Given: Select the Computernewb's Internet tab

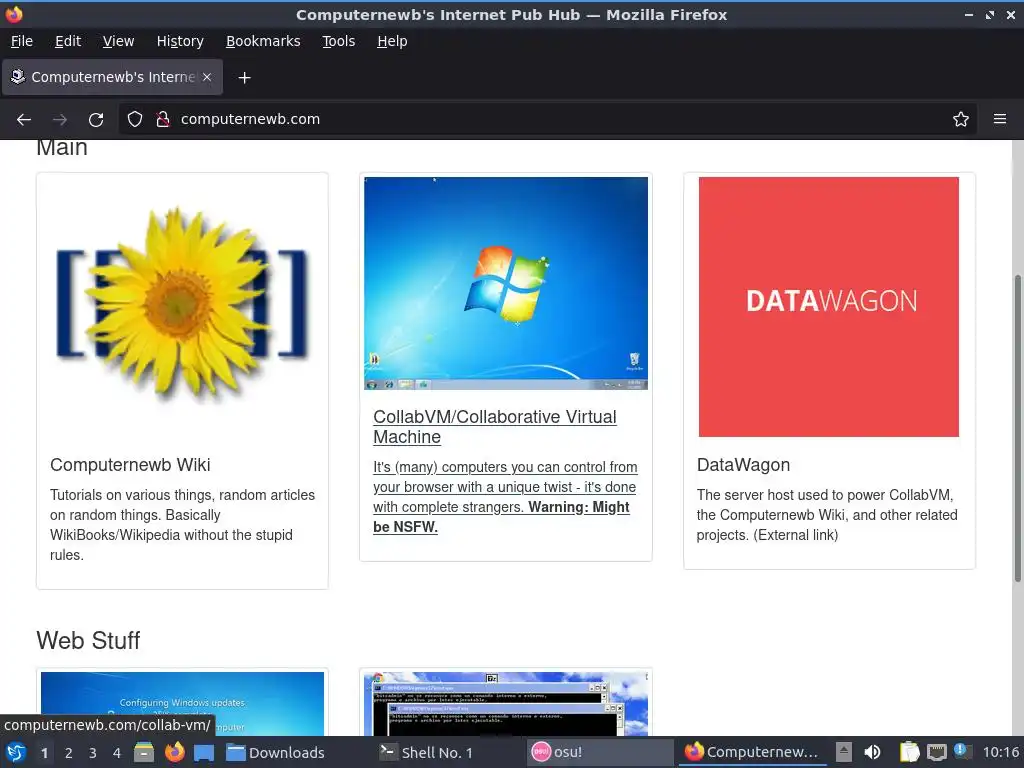Looking at the screenshot, I should pos(112,77).
